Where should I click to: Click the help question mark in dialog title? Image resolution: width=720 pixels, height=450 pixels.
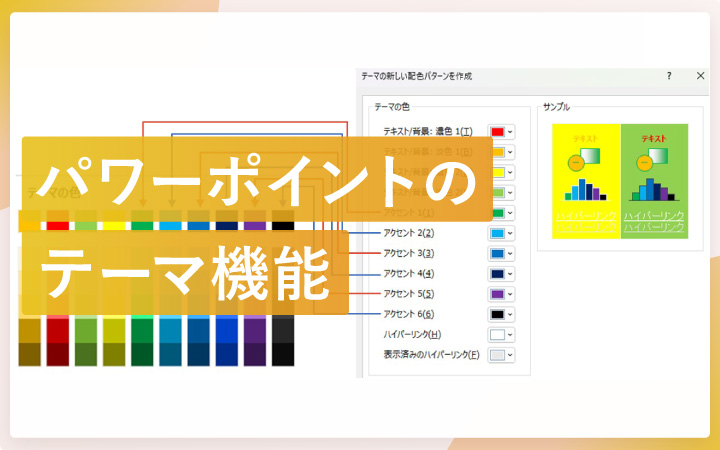[669, 76]
